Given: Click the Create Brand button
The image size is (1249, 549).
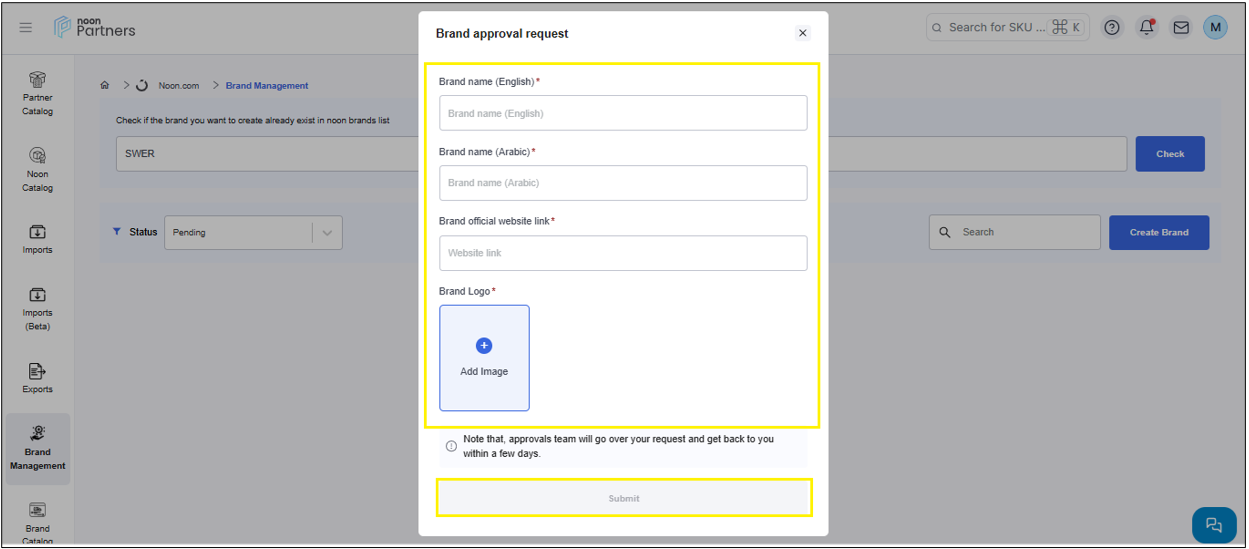Looking at the screenshot, I should [x=1158, y=233].
